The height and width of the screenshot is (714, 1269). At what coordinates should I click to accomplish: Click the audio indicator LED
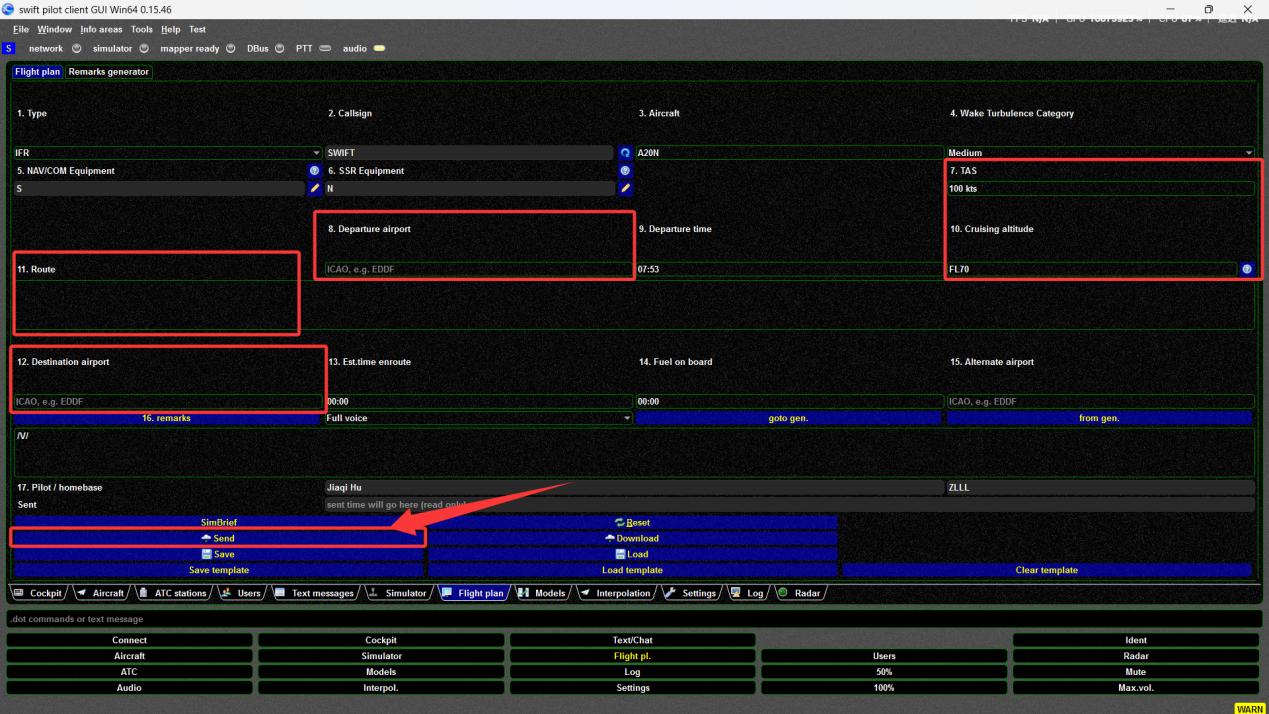click(x=379, y=48)
